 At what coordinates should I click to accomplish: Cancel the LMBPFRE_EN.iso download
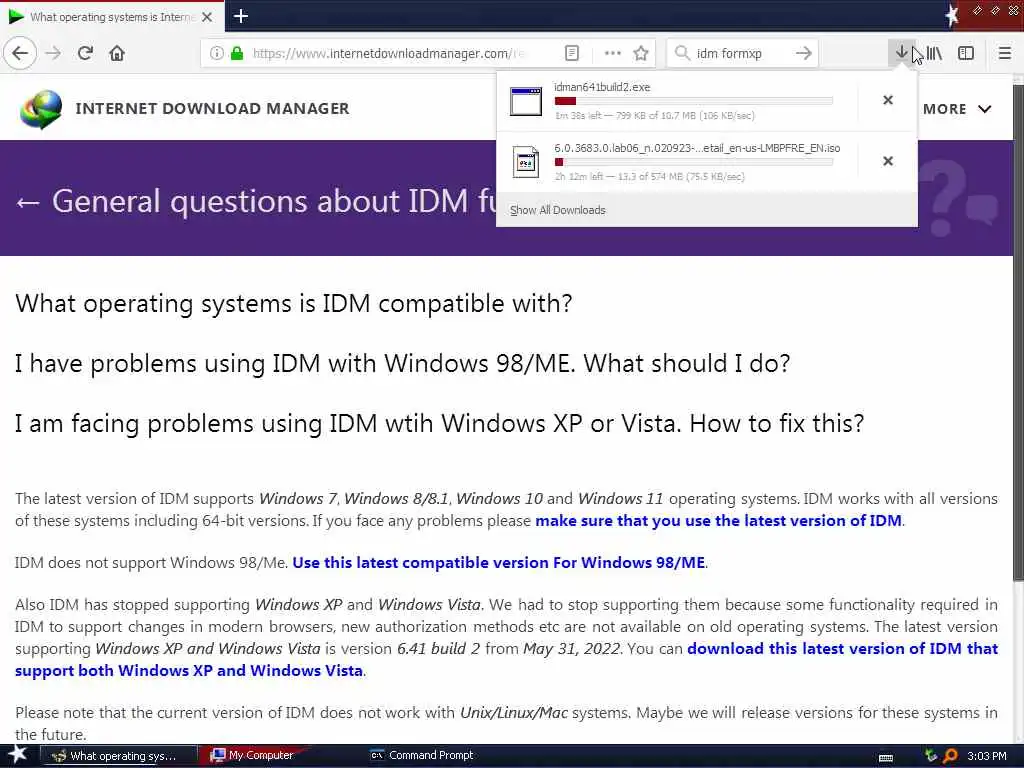point(888,161)
